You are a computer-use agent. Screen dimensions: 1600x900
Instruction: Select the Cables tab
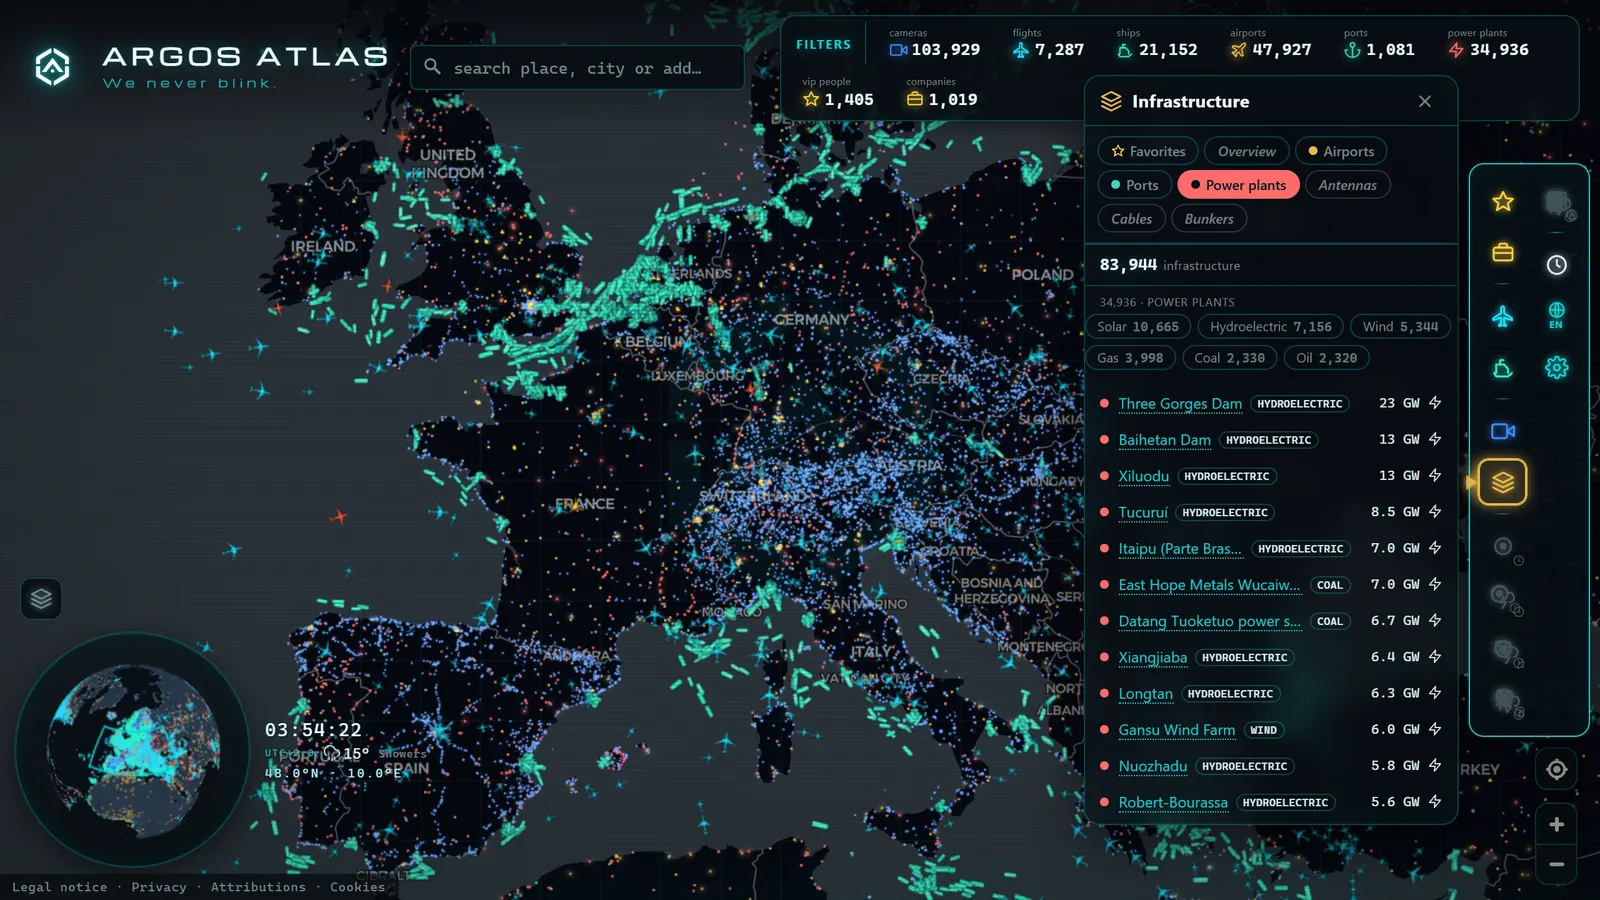point(1132,219)
